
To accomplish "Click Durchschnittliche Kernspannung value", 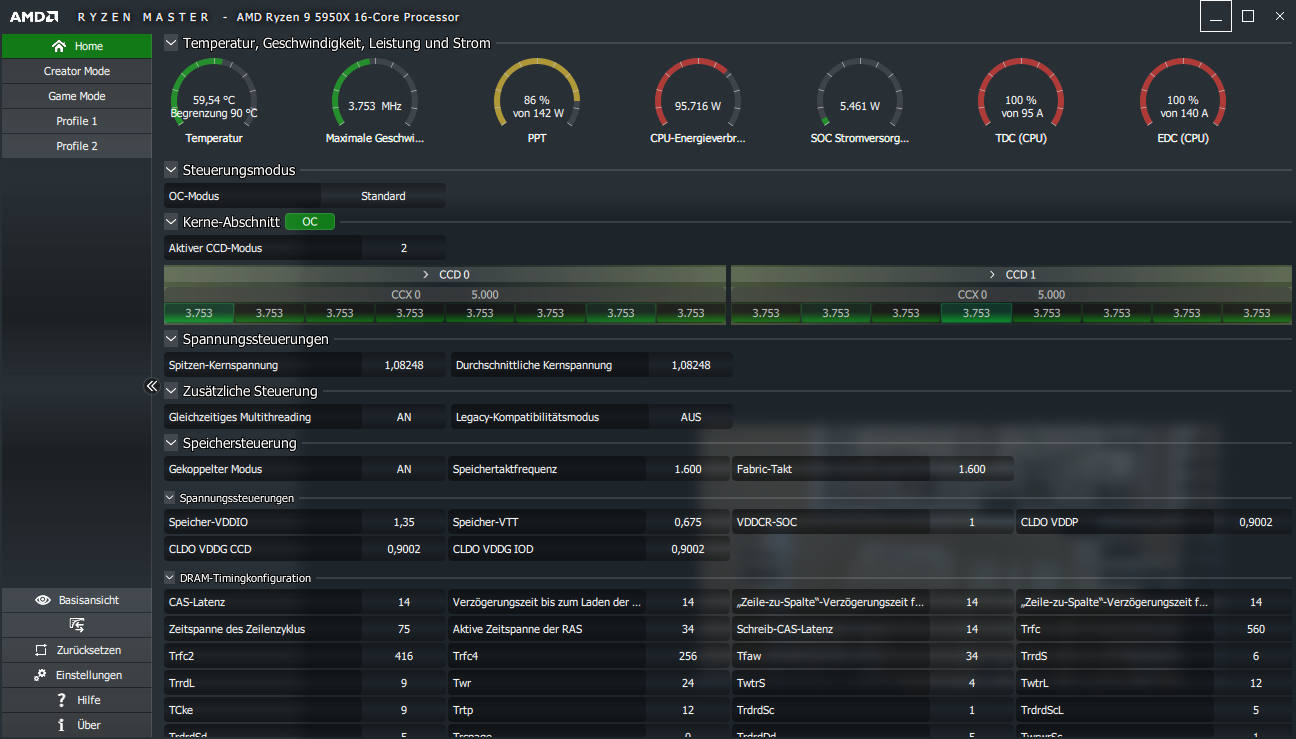I will (690, 365).
